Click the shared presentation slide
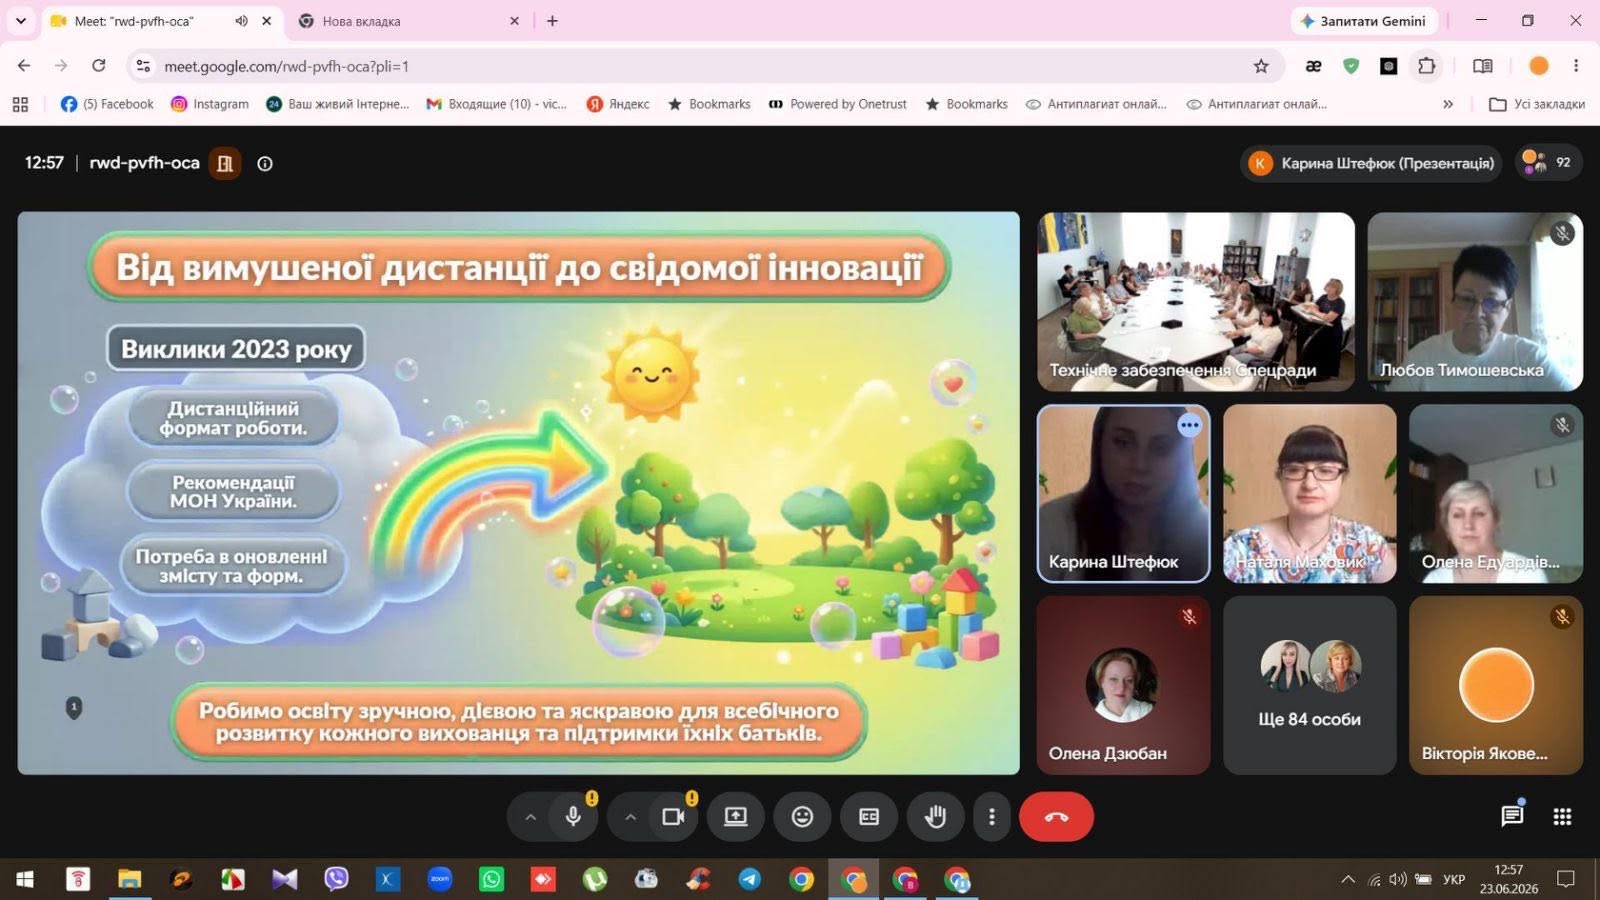Screen dimensions: 1600x900 (518, 493)
